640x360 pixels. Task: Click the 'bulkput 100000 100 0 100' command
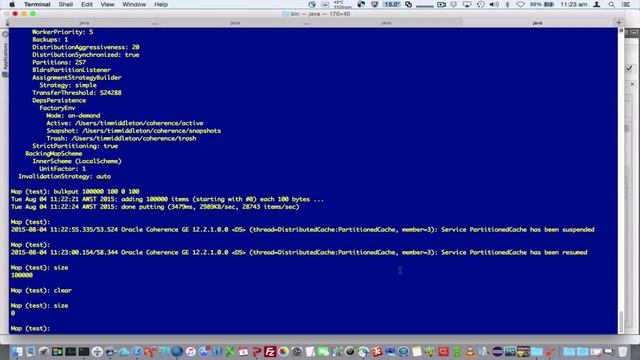[96, 191]
